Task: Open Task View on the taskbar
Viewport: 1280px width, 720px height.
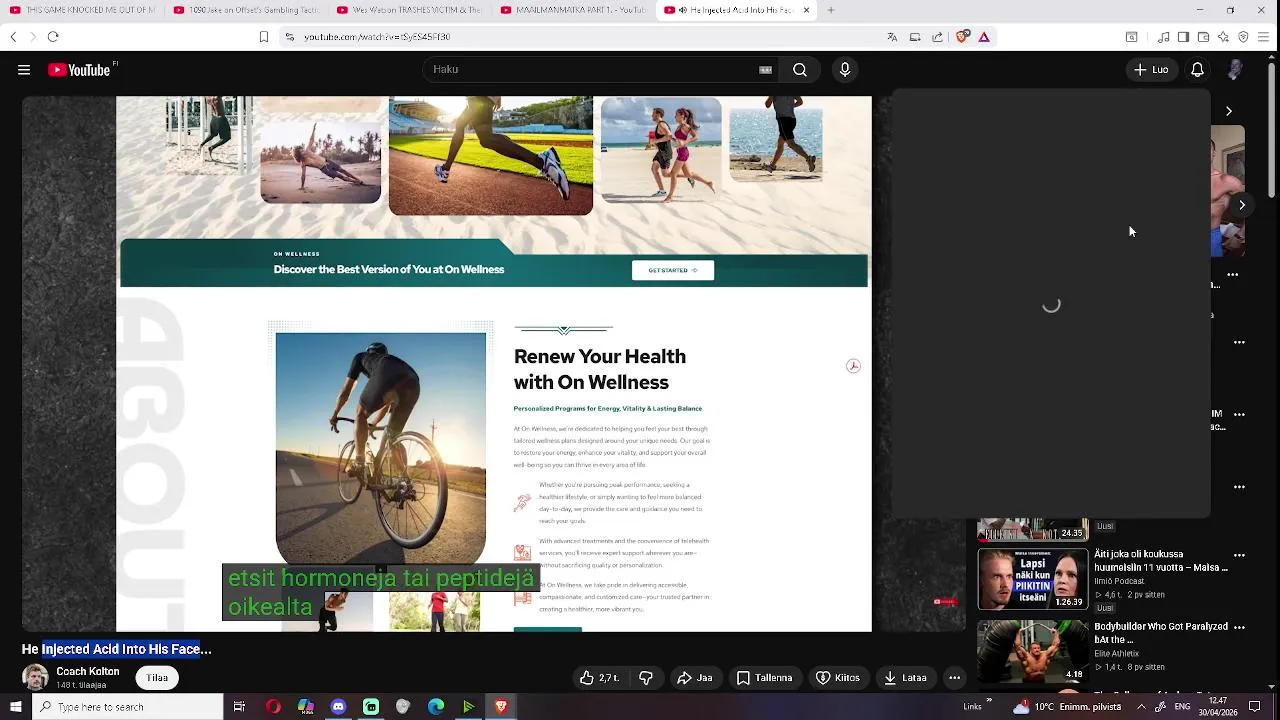Action: 239,707
